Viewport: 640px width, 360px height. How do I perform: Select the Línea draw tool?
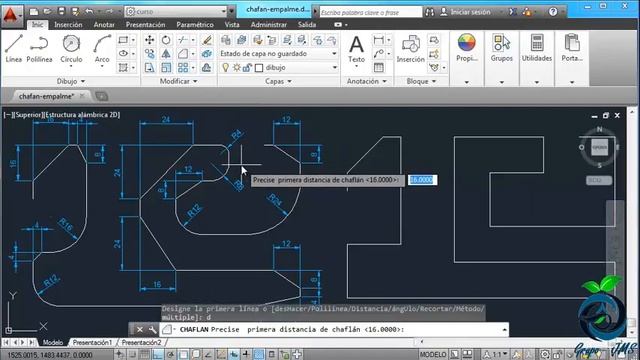[x=13, y=48]
